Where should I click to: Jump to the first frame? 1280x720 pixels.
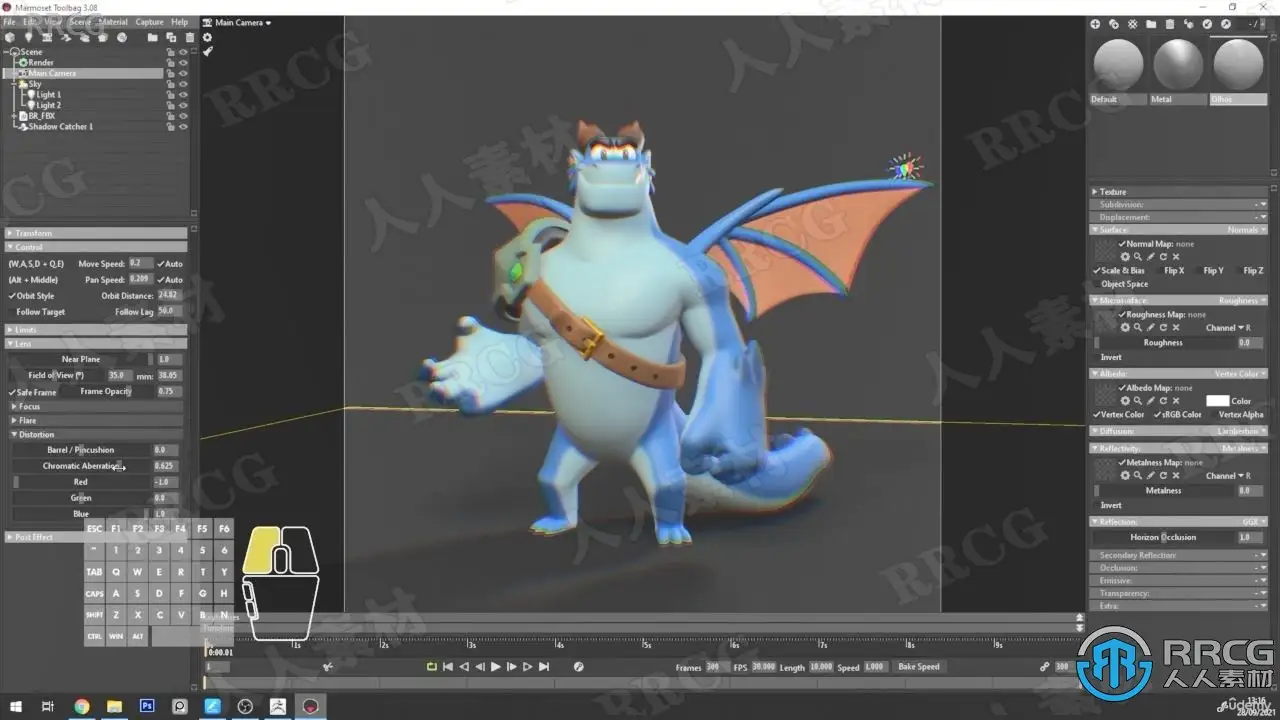(447, 667)
